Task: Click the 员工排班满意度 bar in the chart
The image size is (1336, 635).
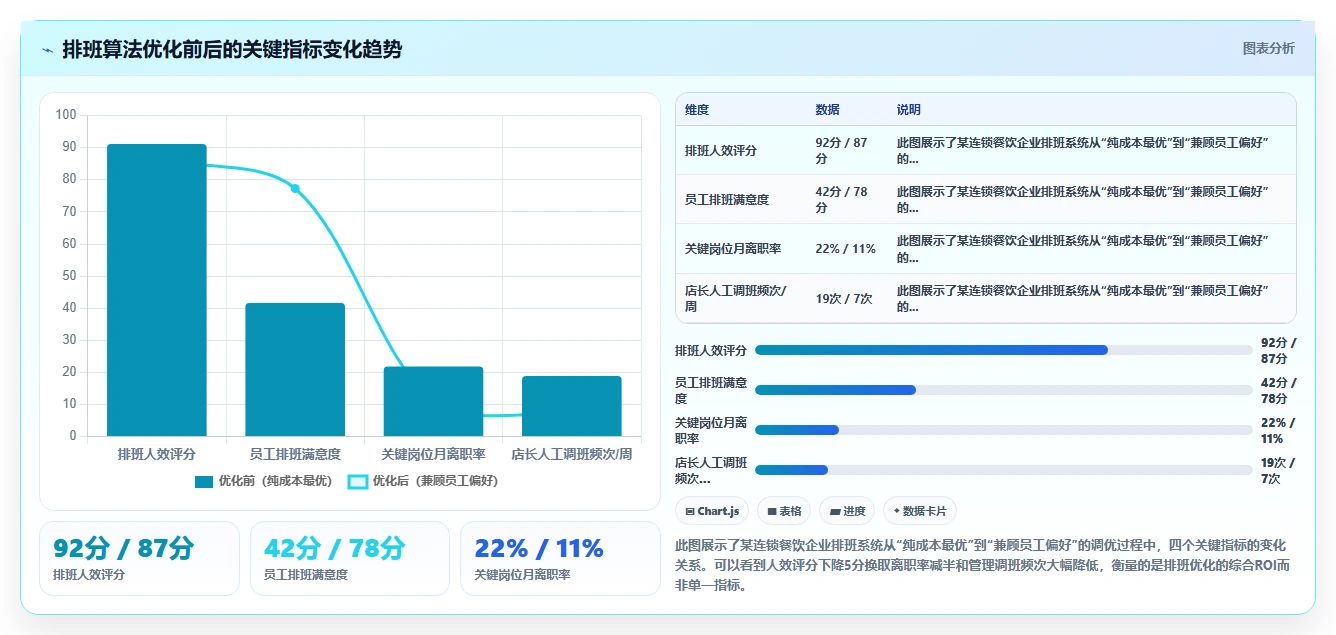Action: pos(295,369)
